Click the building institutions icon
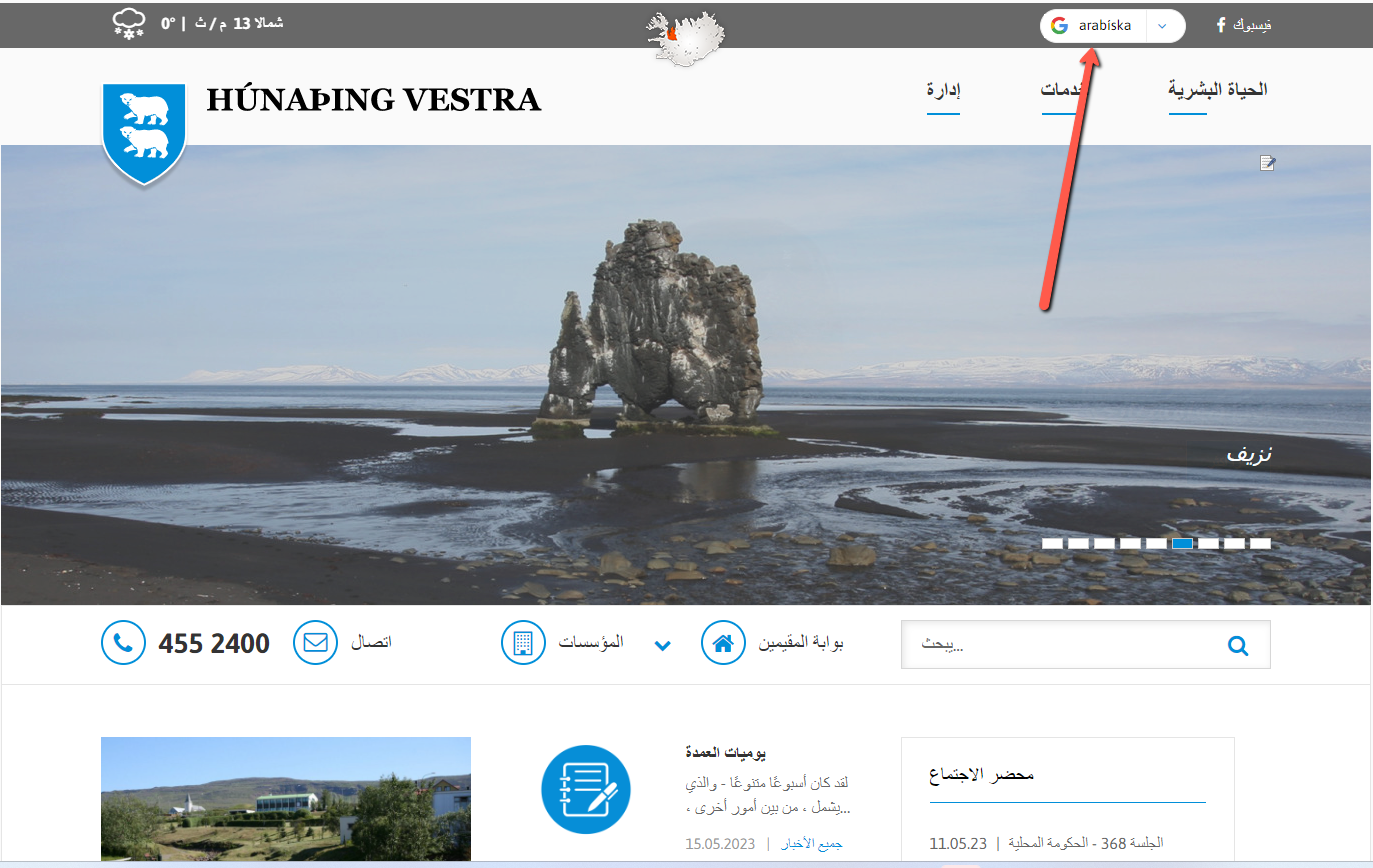 coord(523,642)
